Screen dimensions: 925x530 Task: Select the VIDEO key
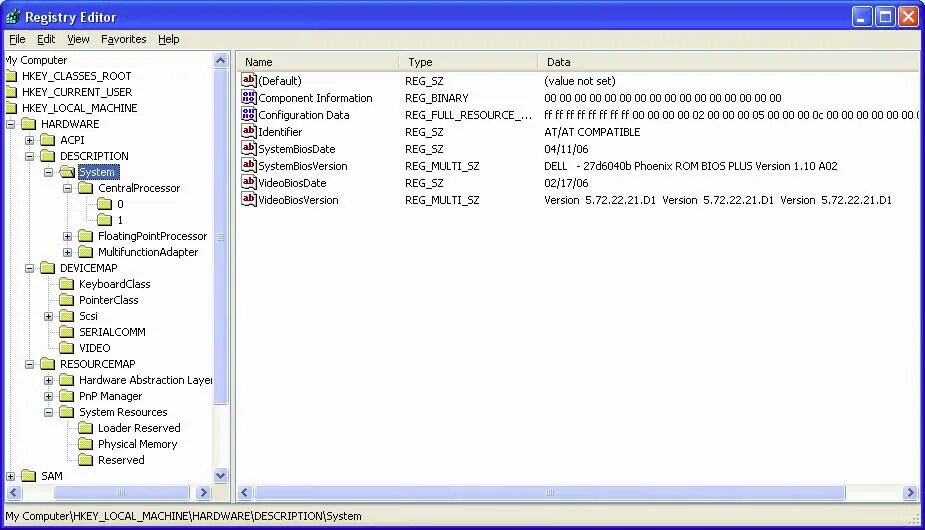(94, 348)
